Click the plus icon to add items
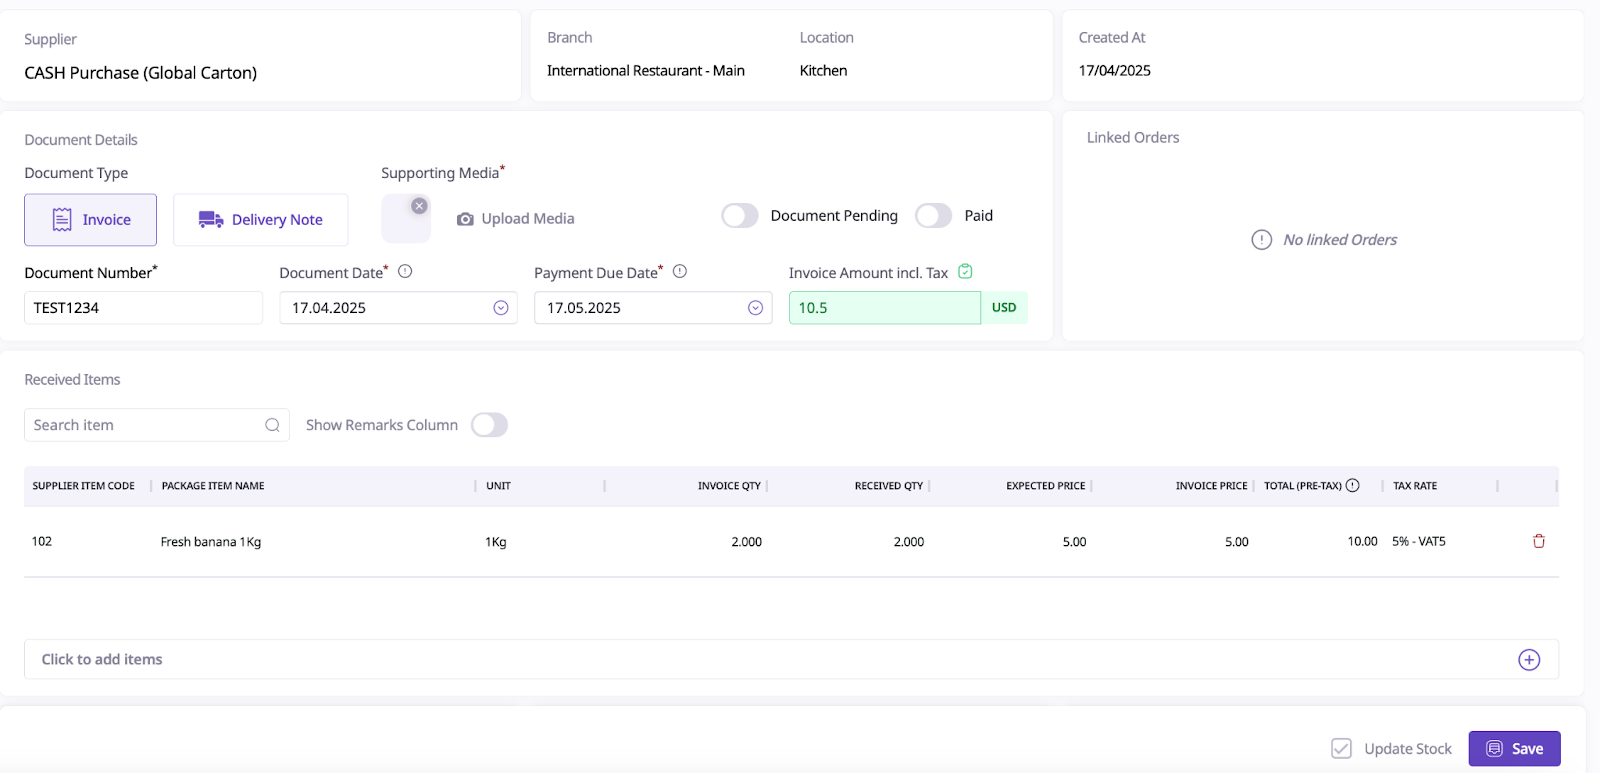Screen dimensions: 1600x773 [1529, 660]
